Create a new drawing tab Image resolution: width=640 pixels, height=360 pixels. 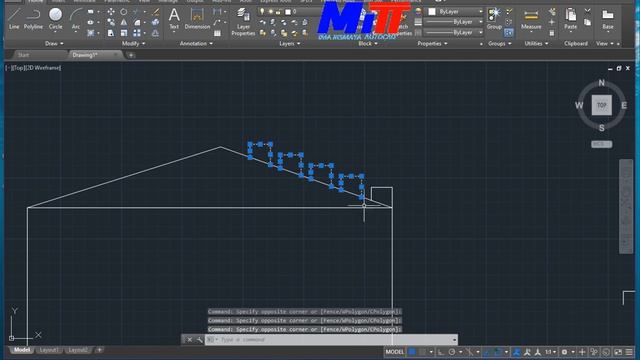(x=131, y=55)
